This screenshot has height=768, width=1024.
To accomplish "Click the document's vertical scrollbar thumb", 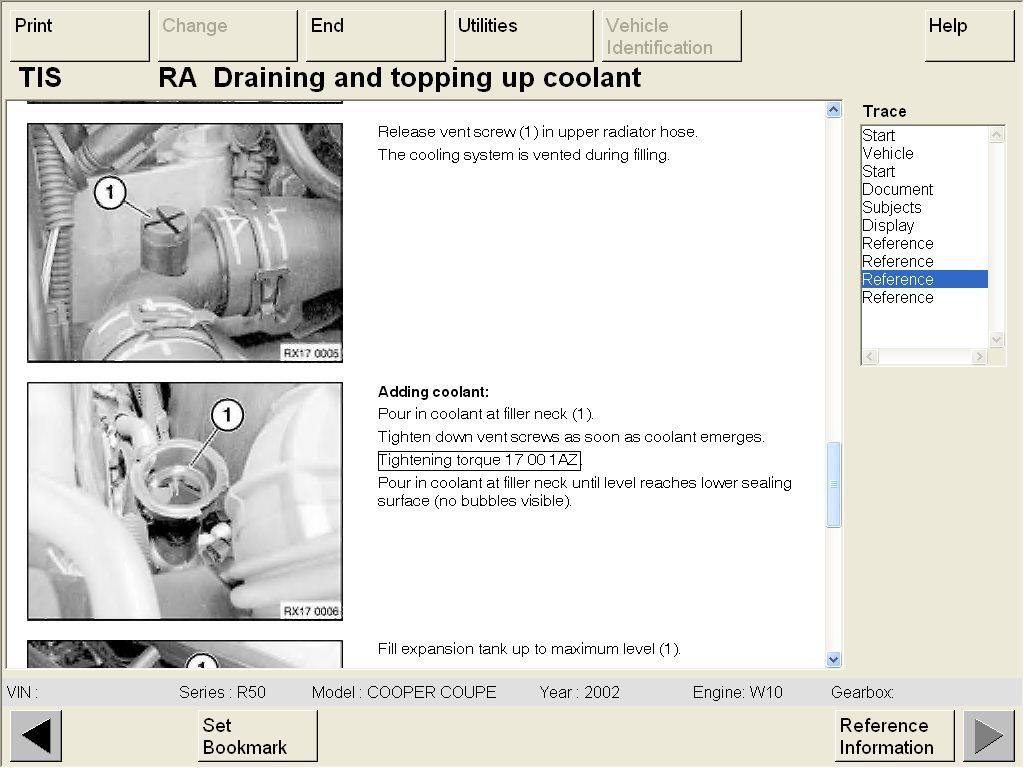I will (834, 485).
